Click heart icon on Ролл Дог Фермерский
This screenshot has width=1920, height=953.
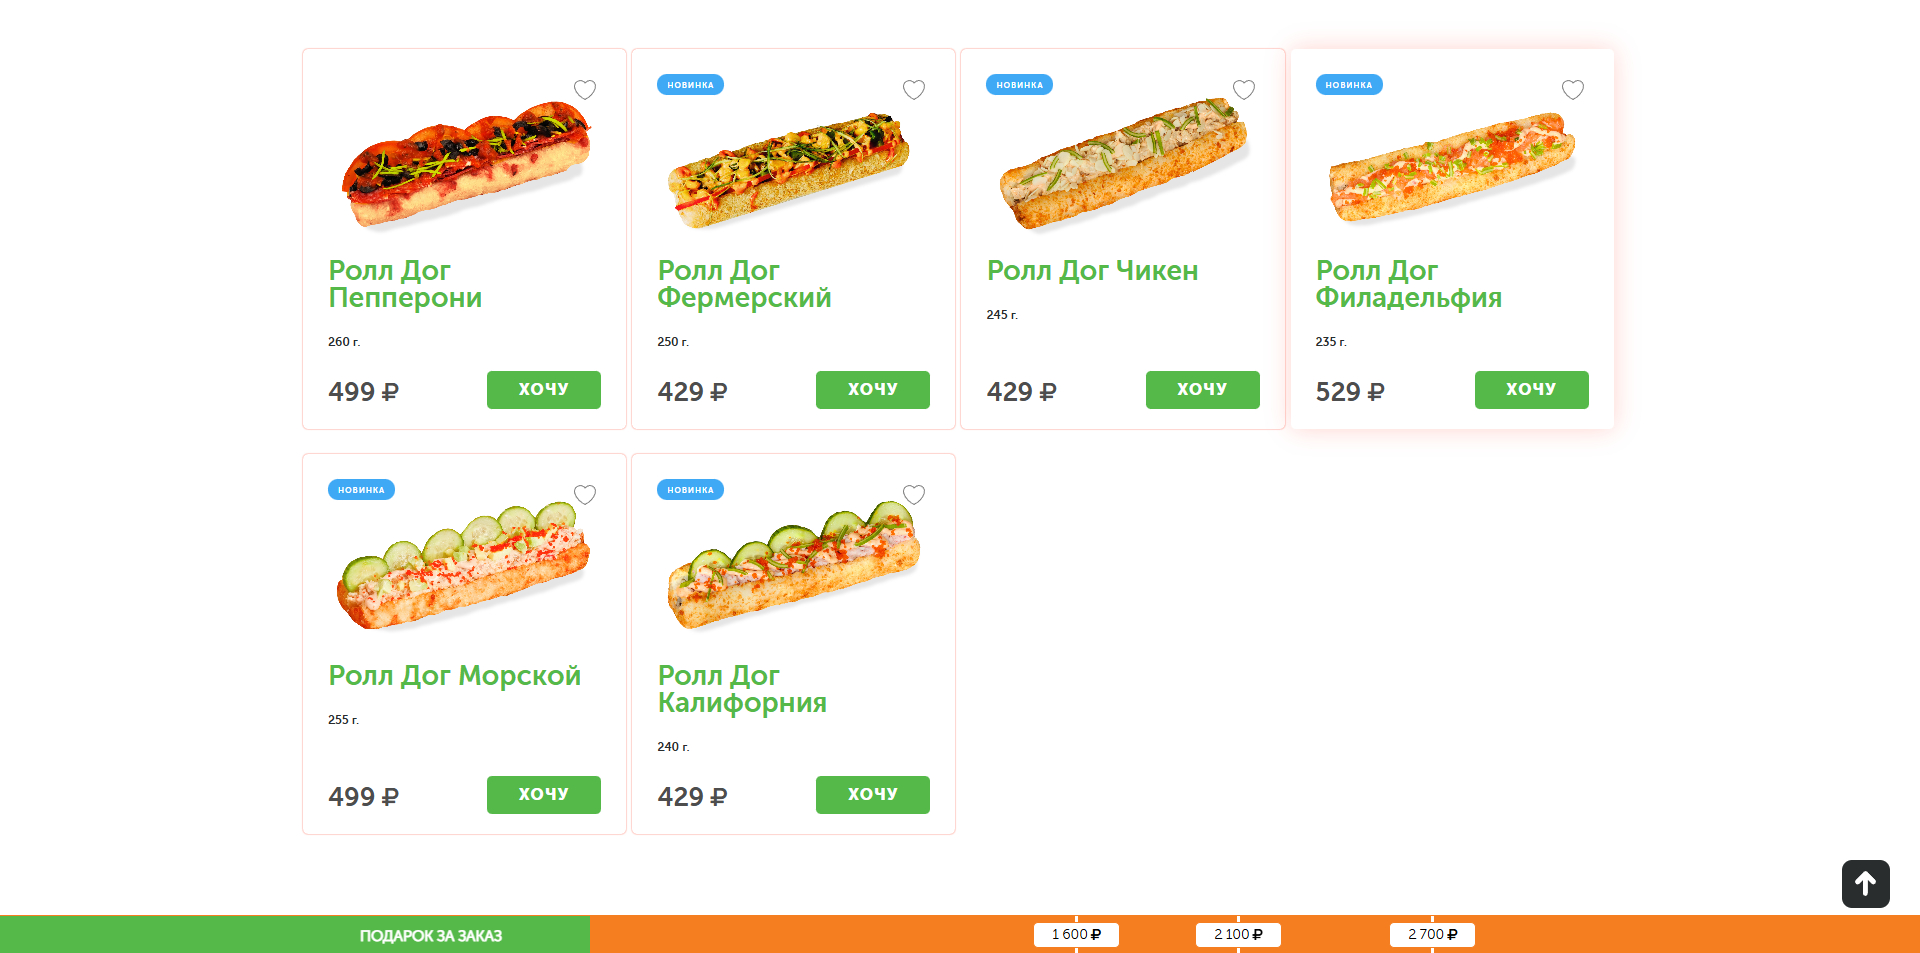tap(914, 90)
